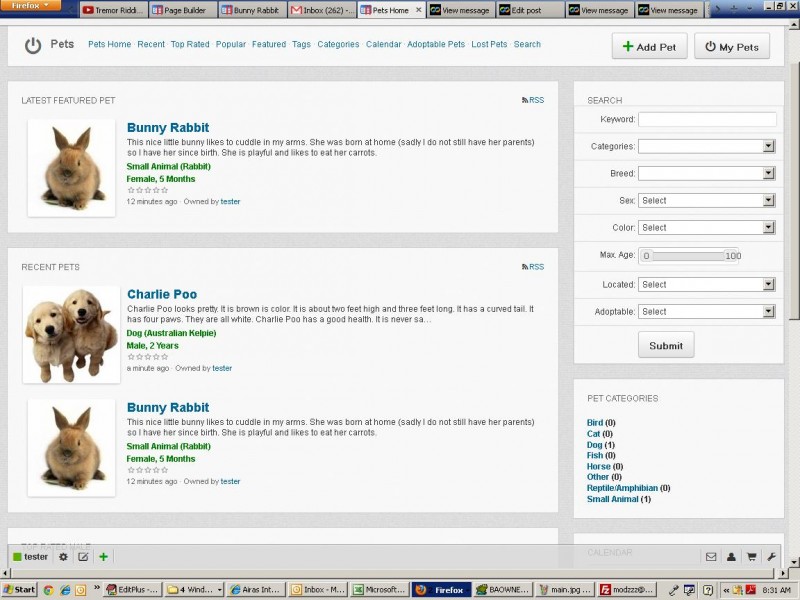The width and height of the screenshot is (800, 600).
Task: Open Adoptable Pets navigation link
Action: (436, 44)
